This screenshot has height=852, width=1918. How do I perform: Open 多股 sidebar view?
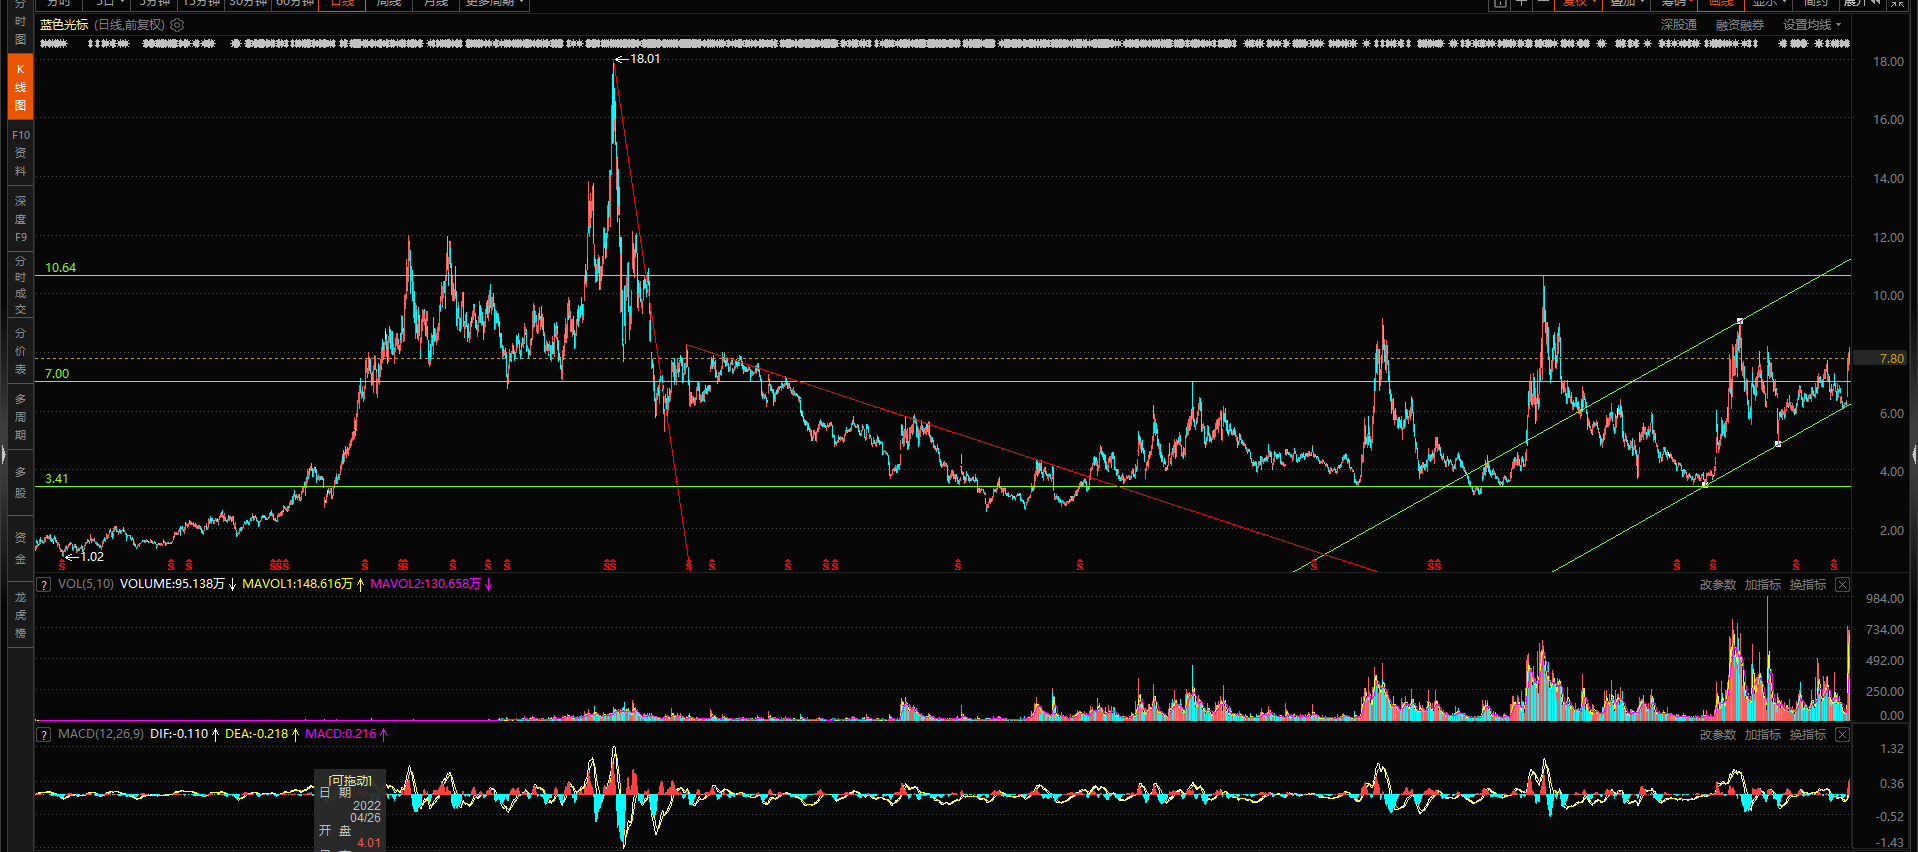(x=20, y=482)
